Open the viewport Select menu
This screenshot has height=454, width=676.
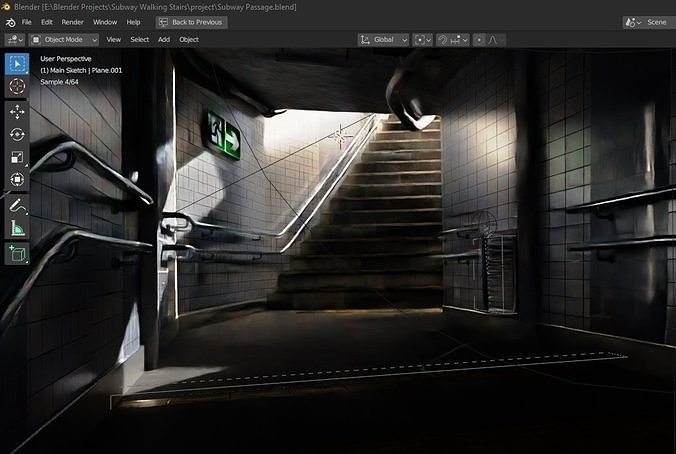click(x=140, y=40)
